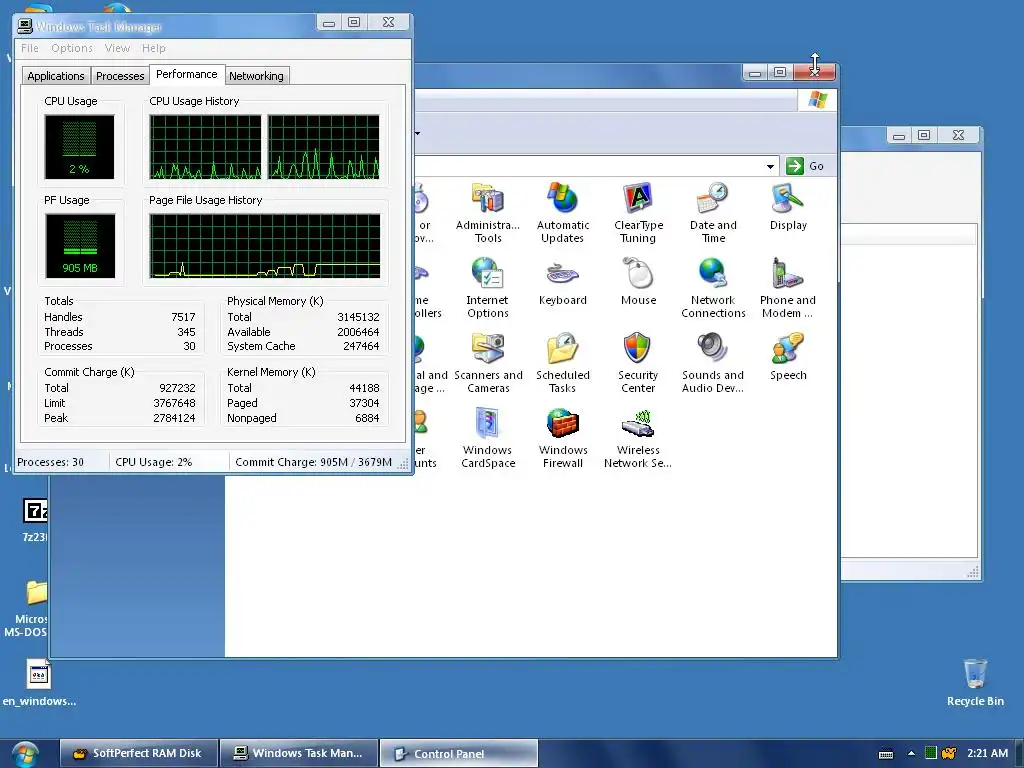Image resolution: width=1024 pixels, height=768 pixels.
Task: Open Scheduled Tasks folder icon
Action: [x=562, y=363]
